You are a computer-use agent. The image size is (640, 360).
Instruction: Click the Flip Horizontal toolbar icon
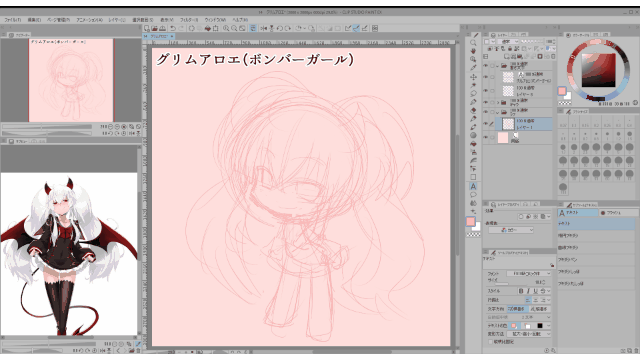[x=264, y=28]
